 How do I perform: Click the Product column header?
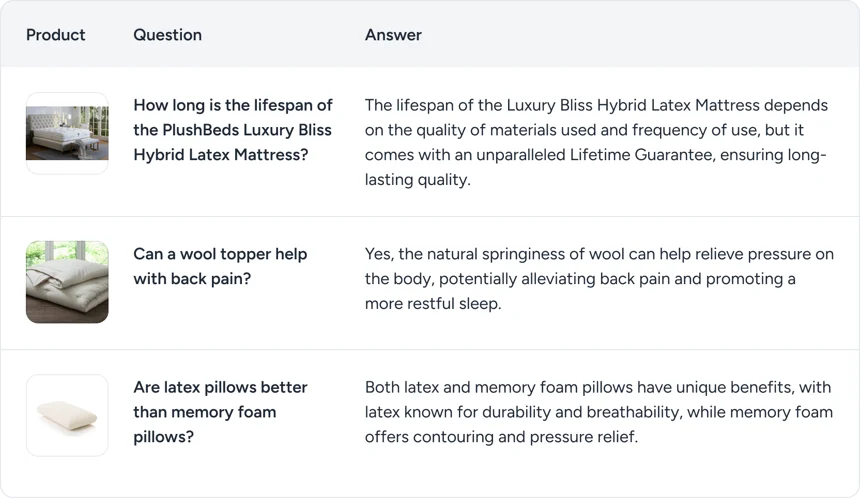coord(55,35)
